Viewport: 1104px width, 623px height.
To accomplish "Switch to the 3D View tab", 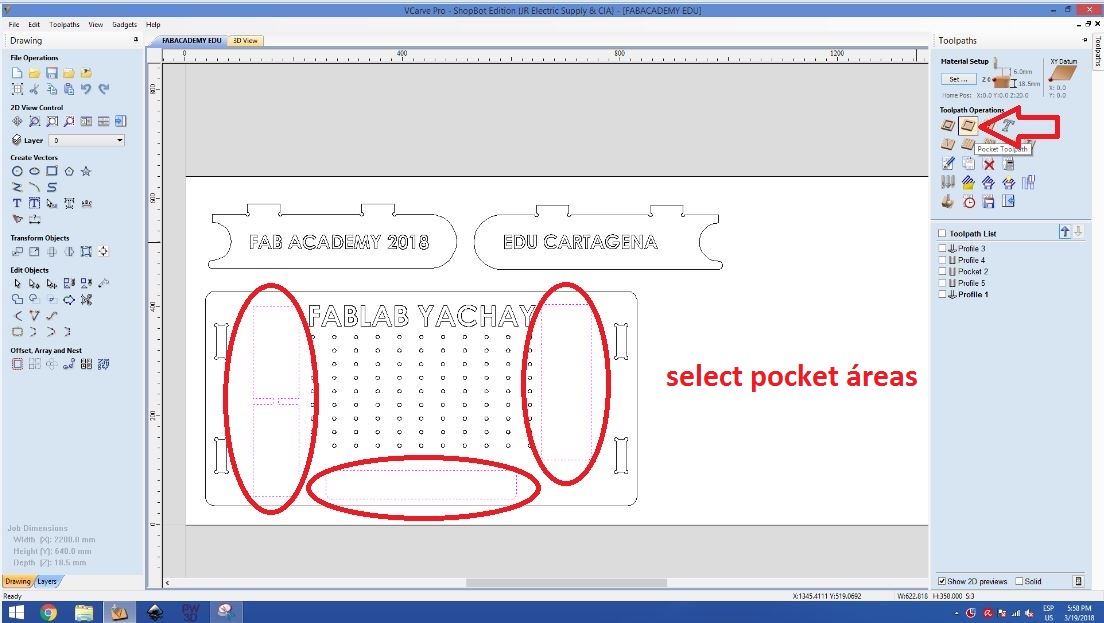I will pos(245,41).
